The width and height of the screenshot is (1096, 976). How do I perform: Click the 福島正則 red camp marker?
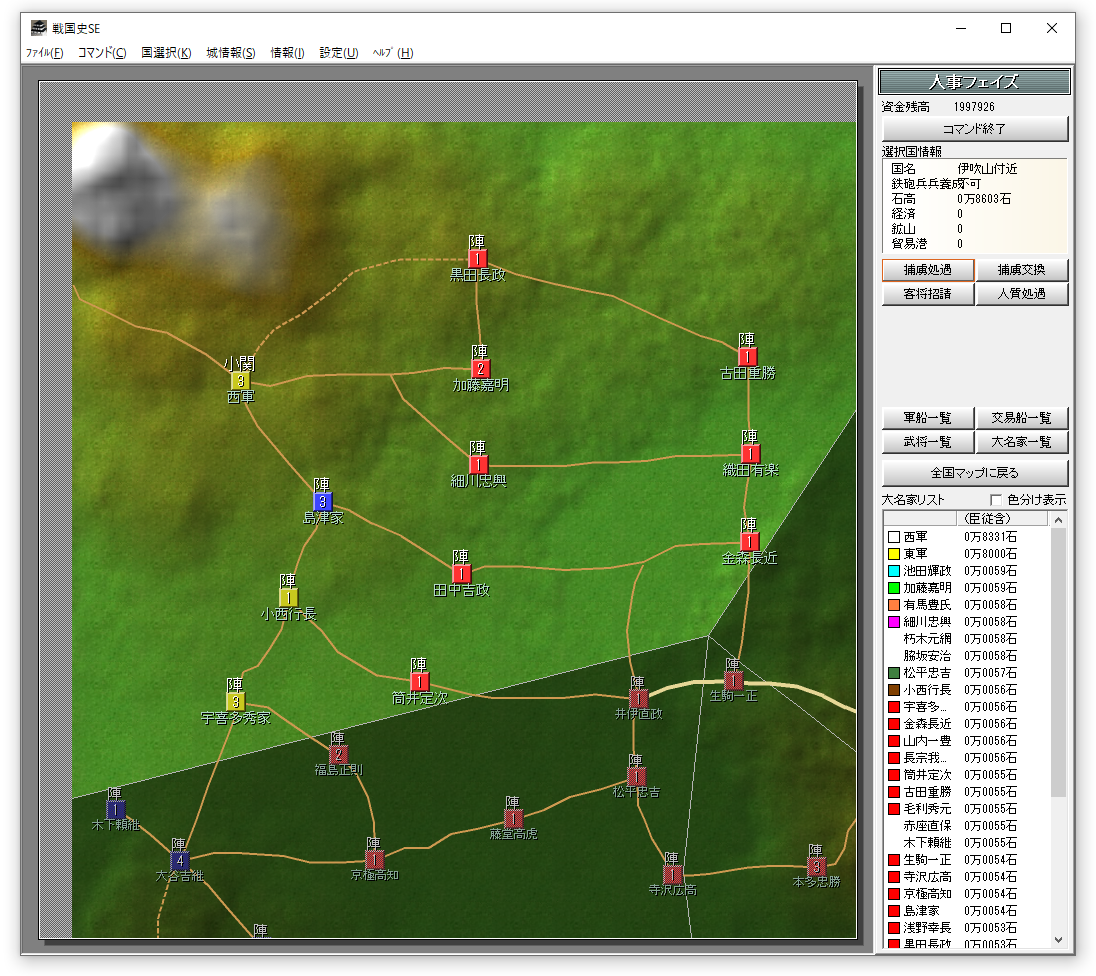pyautogui.click(x=338, y=755)
